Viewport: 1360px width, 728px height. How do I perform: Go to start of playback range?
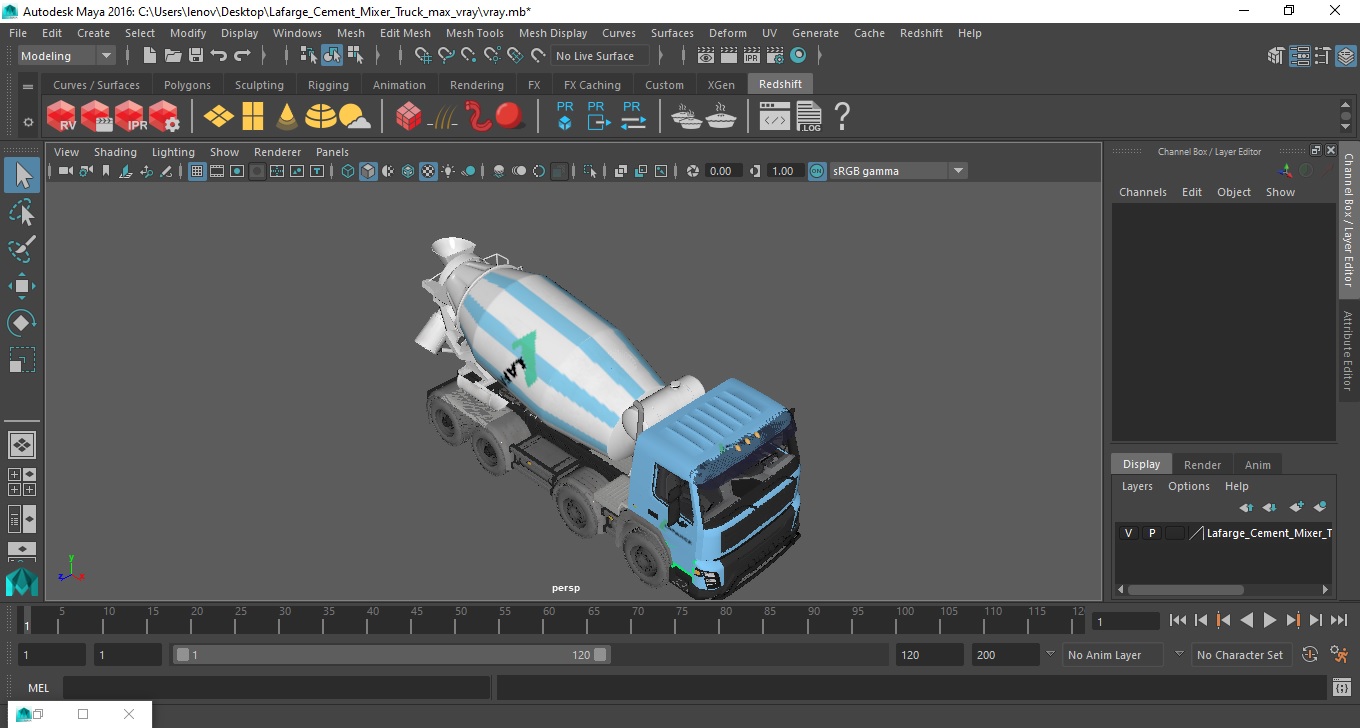[1178, 620]
